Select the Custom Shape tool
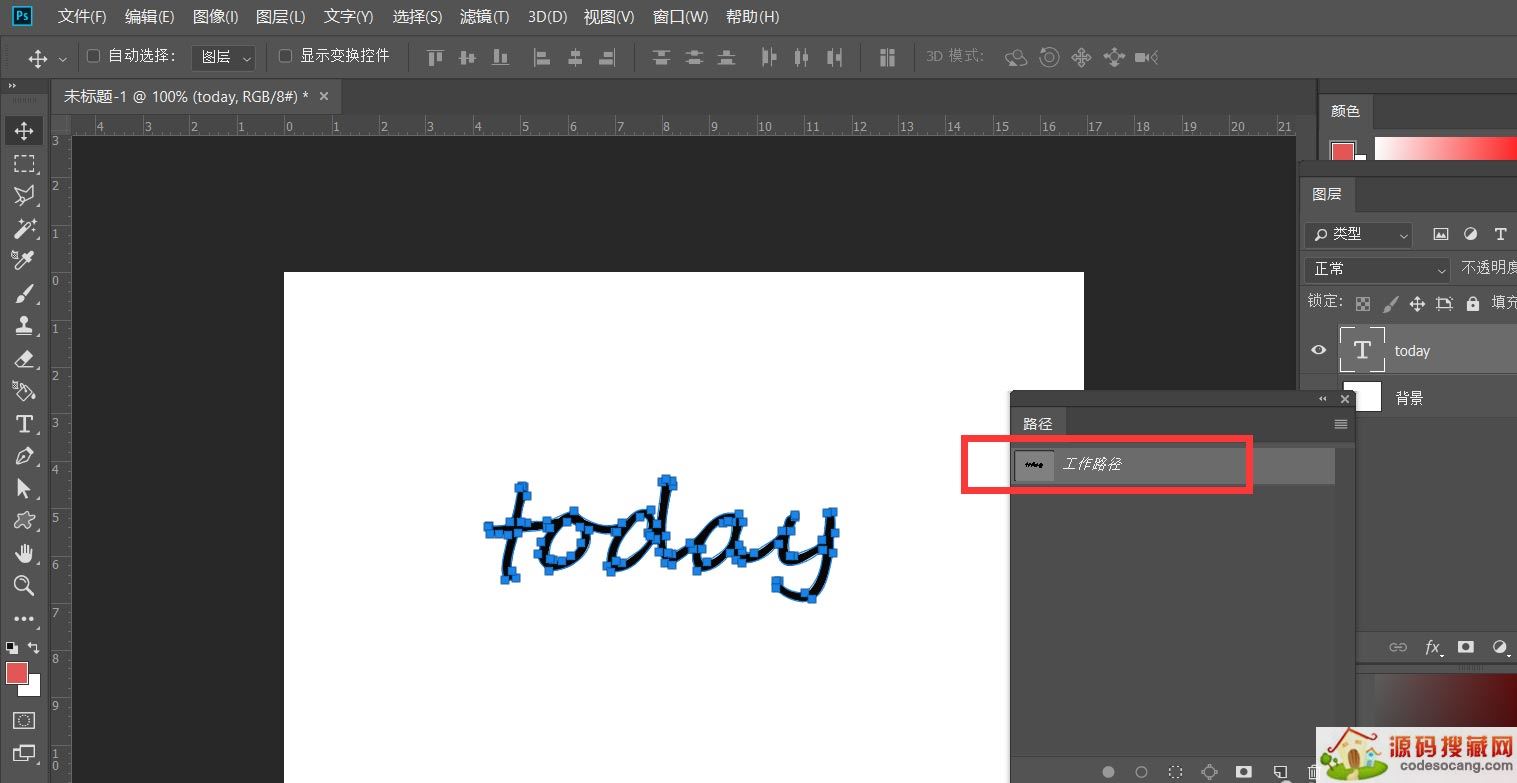Screen dimensions: 1517x783 click(24, 520)
